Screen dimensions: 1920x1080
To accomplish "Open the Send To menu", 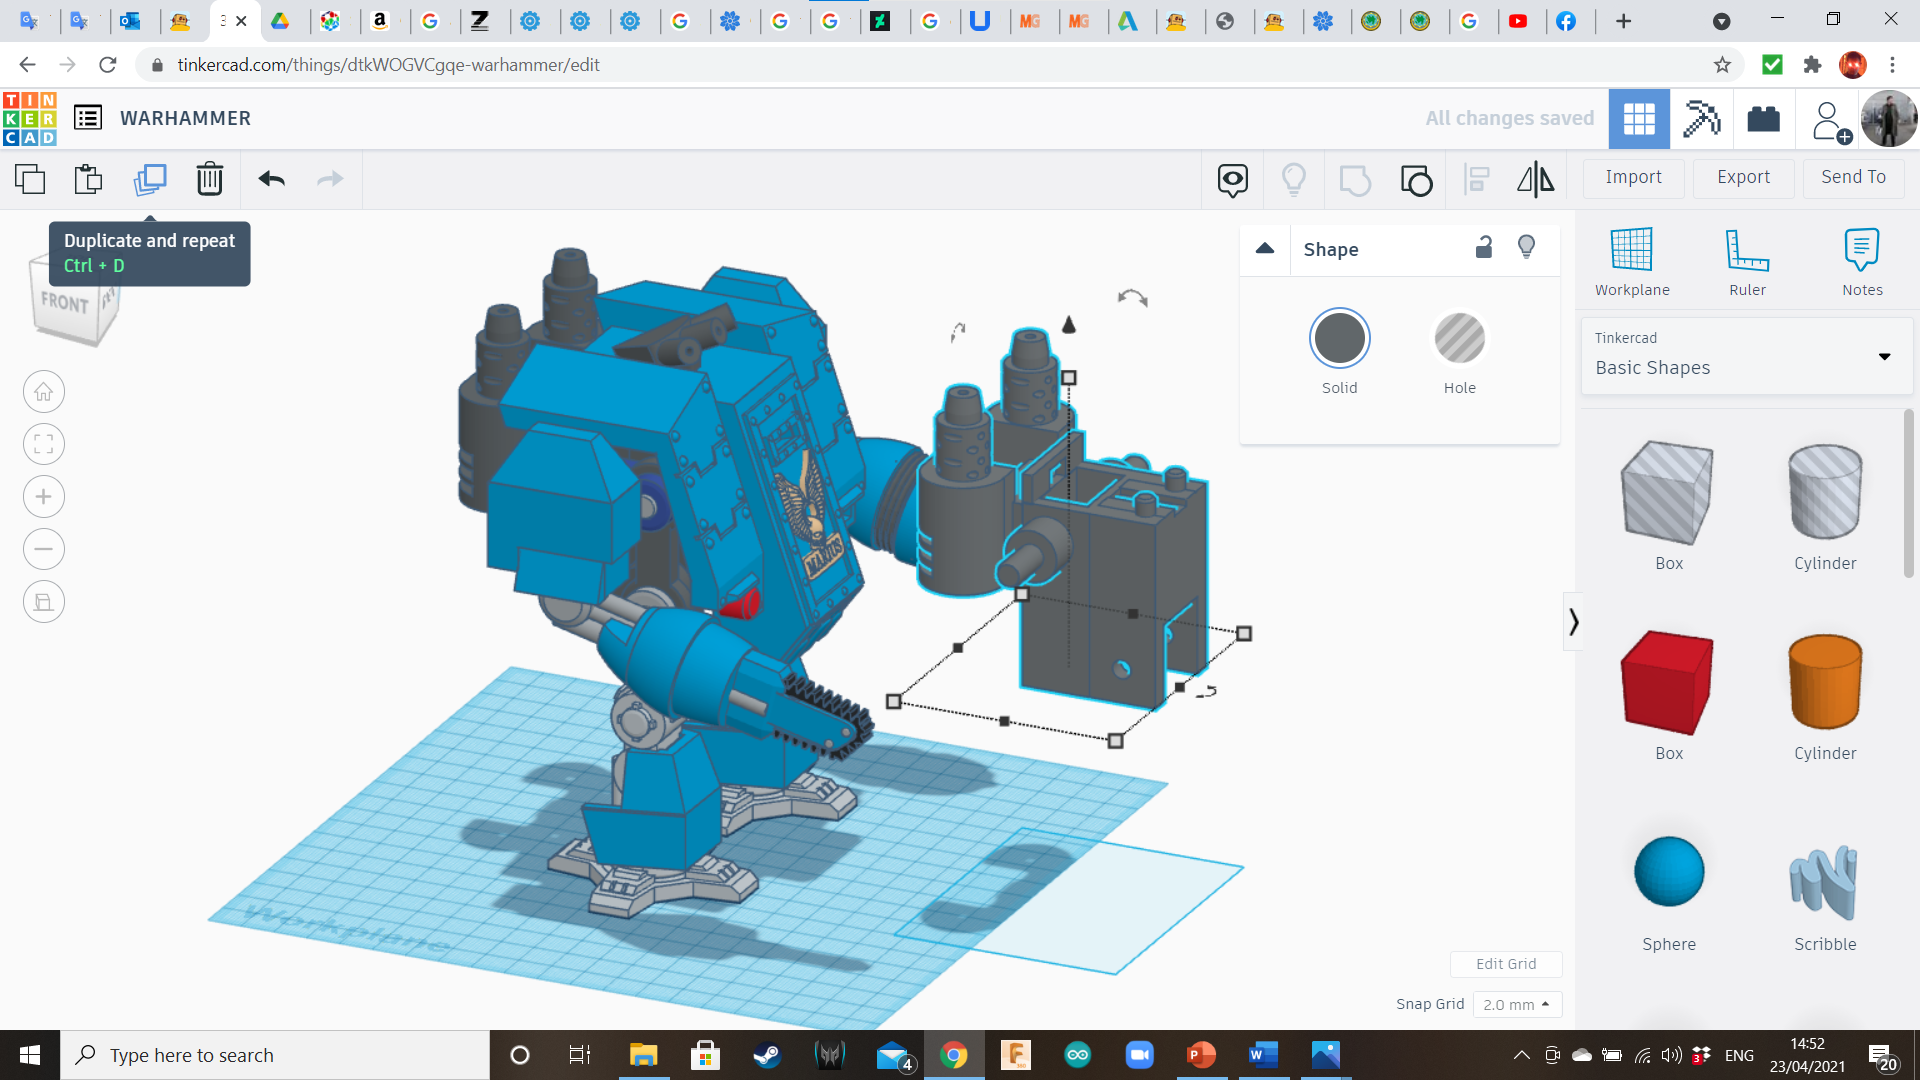I will pos(1853,177).
